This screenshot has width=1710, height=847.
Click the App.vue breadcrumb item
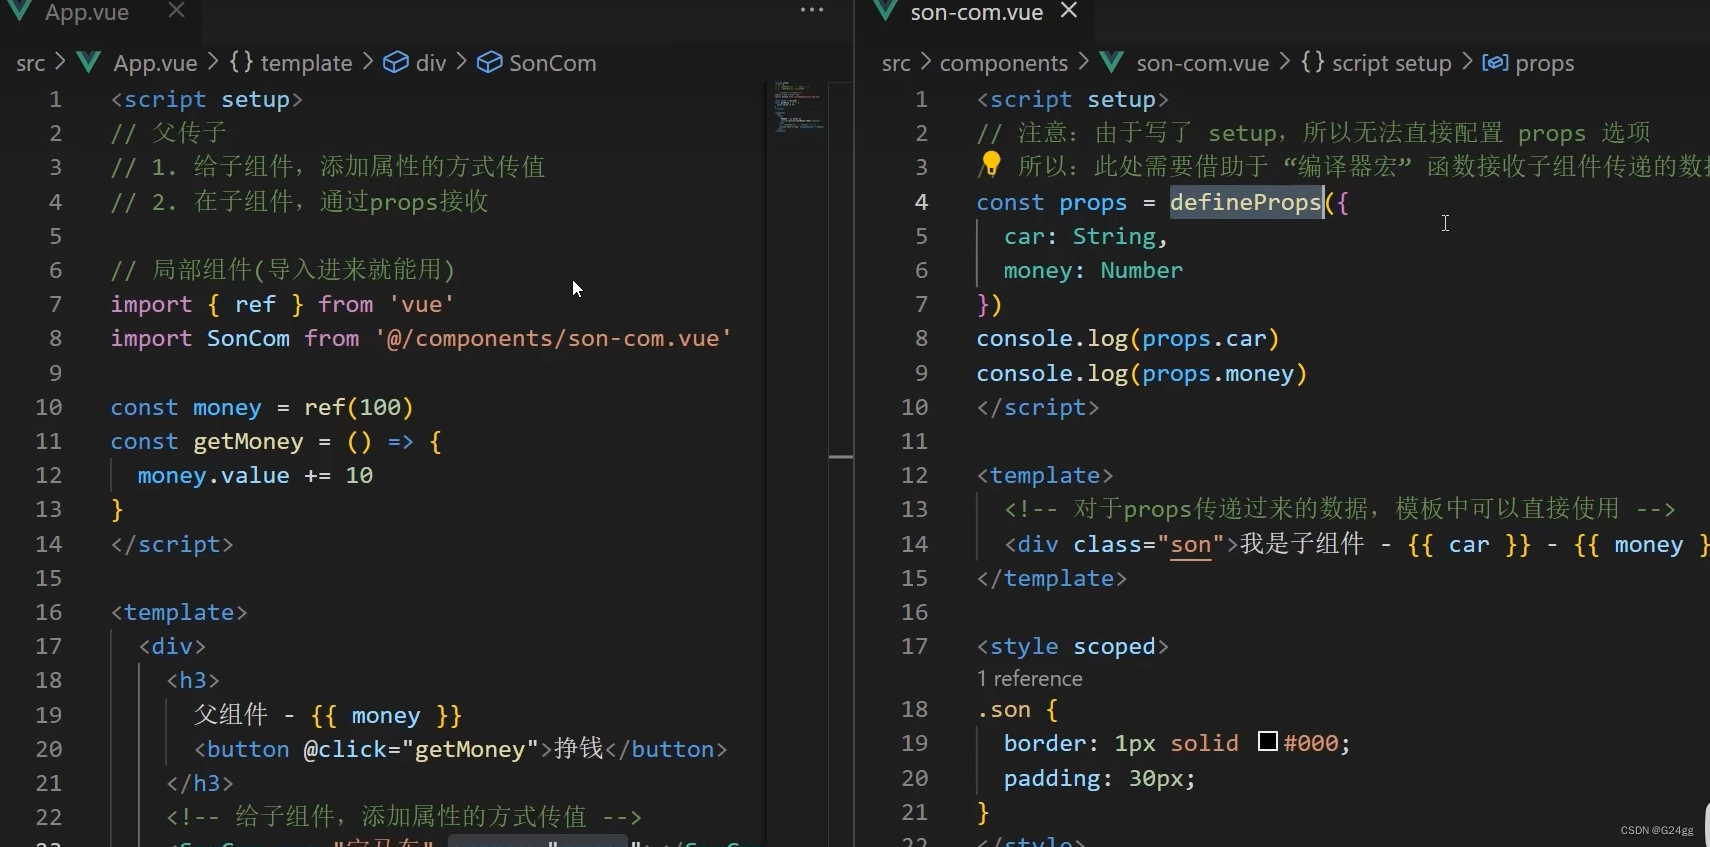(156, 63)
